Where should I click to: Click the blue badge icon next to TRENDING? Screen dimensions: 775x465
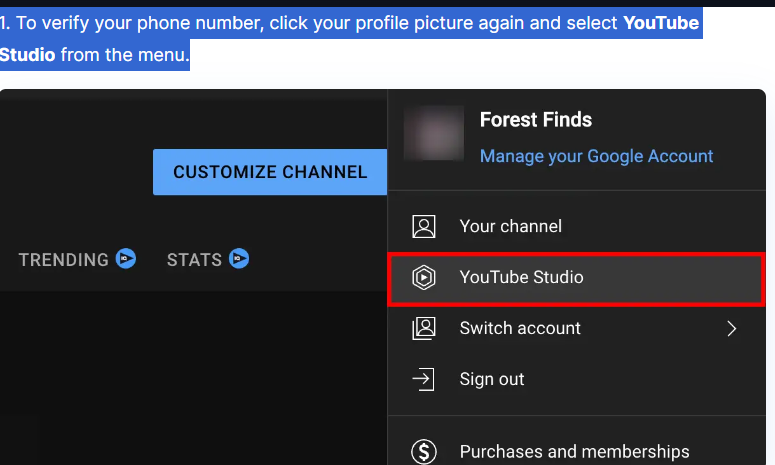tap(126, 258)
